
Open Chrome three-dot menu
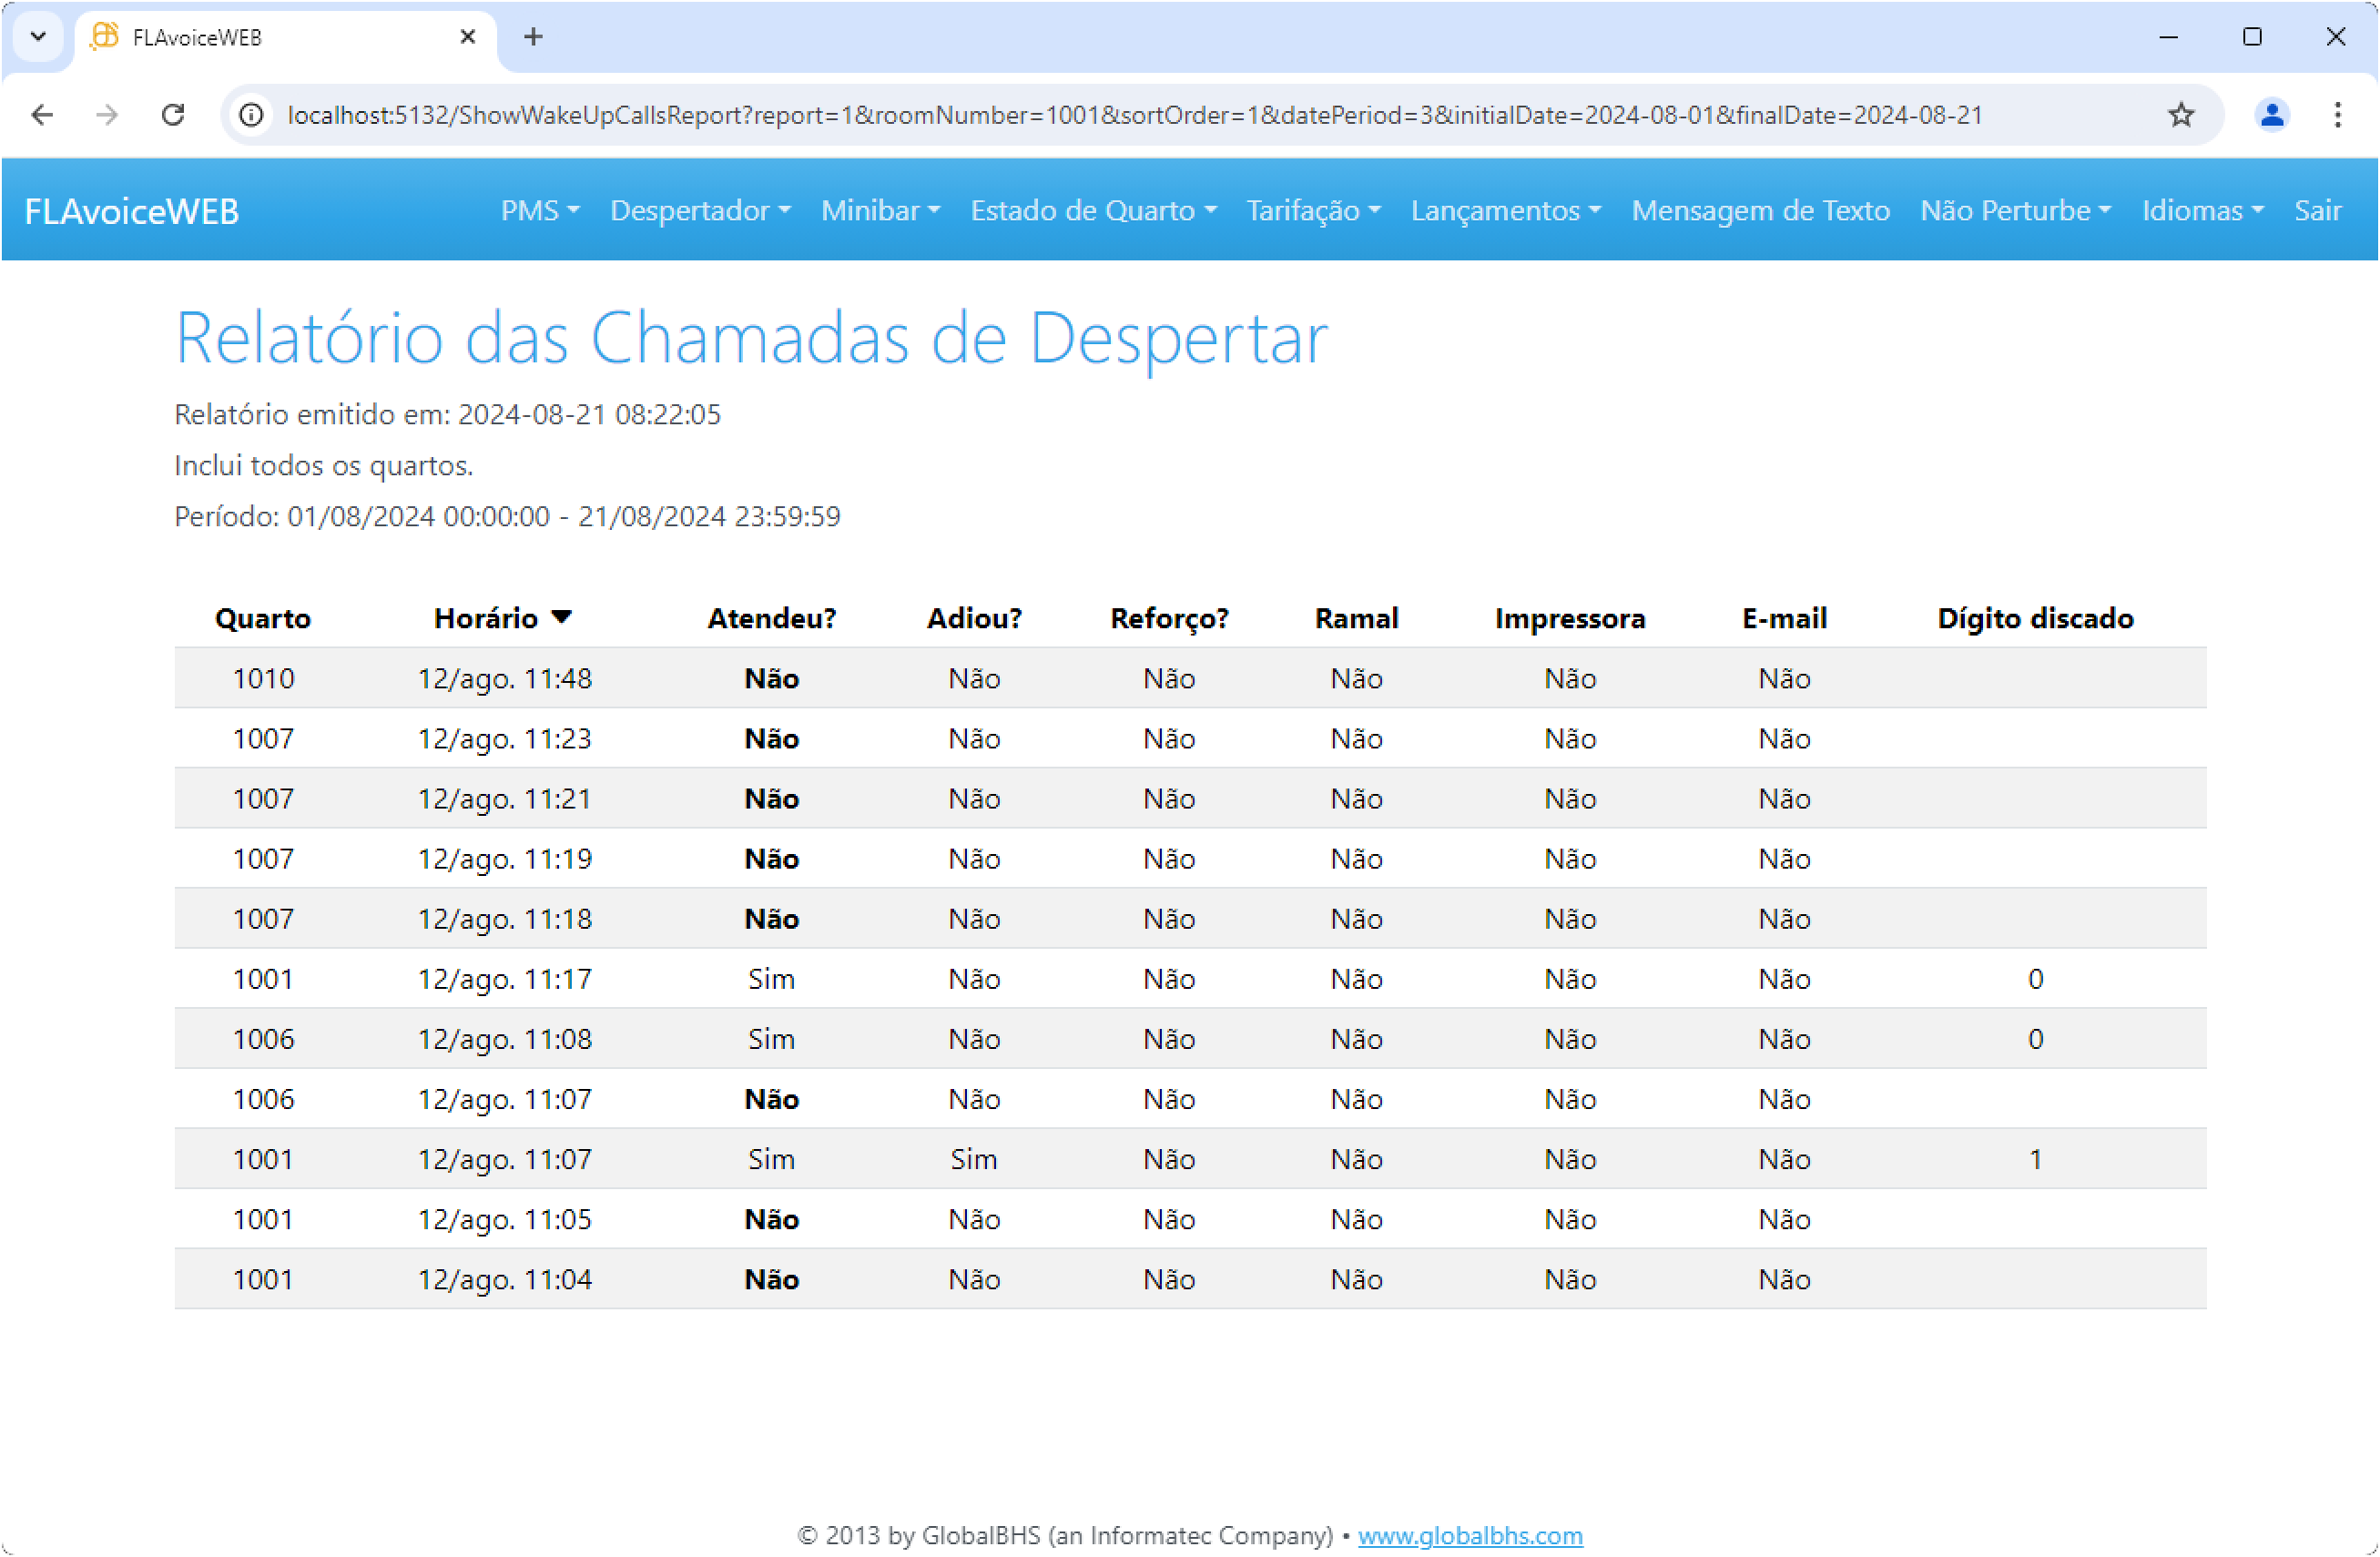coord(2337,115)
